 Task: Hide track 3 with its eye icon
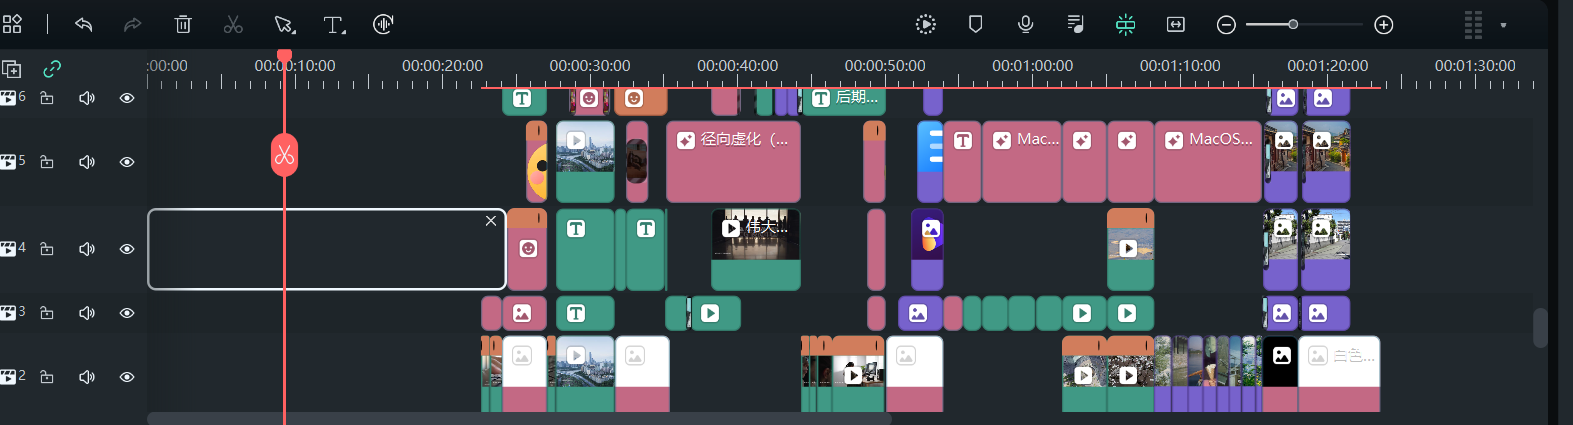(127, 313)
